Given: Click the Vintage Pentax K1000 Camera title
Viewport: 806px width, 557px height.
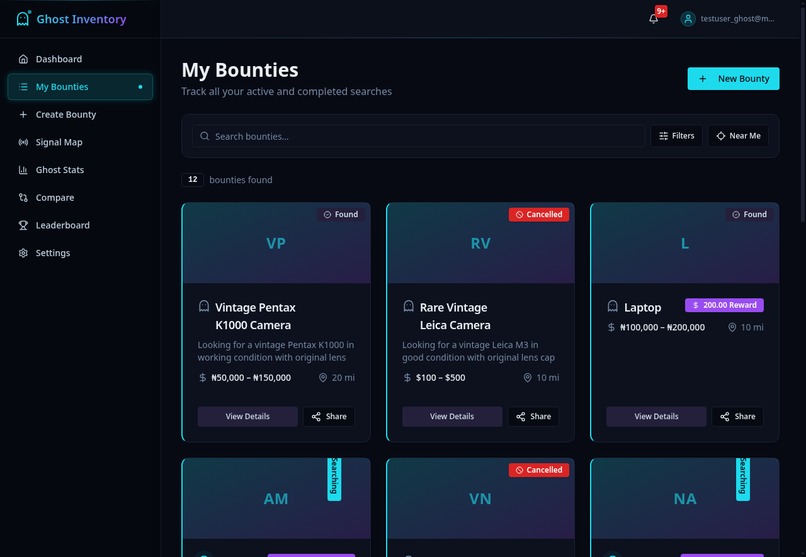Looking at the screenshot, I should tap(255, 316).
